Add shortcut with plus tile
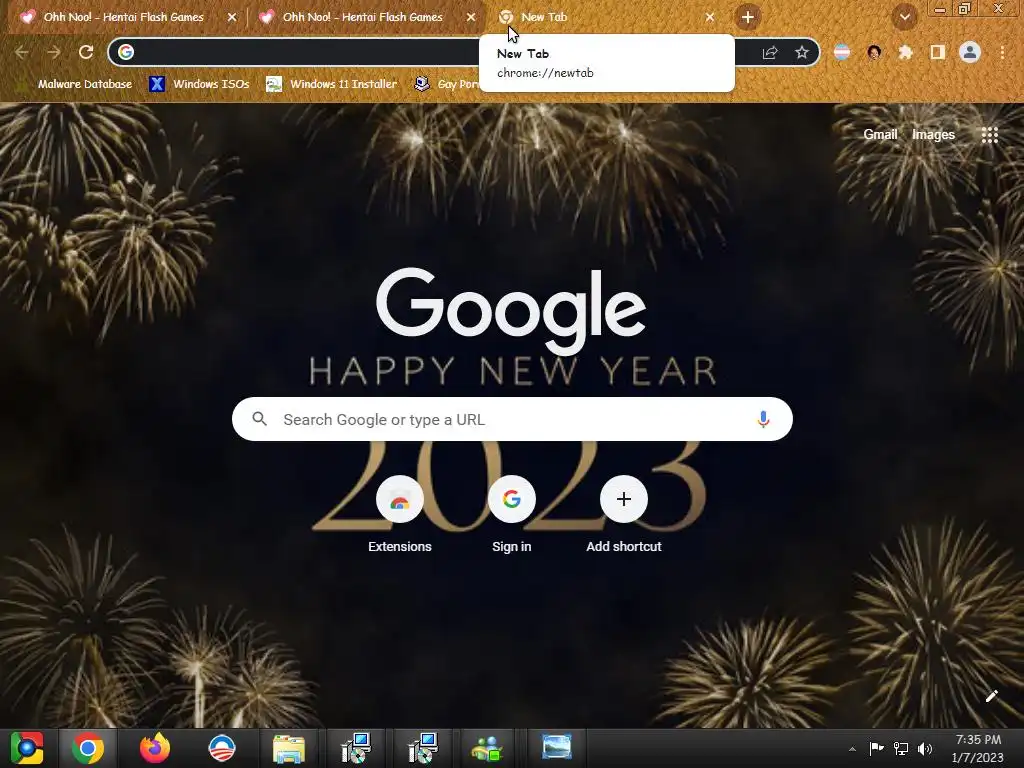Screen dimensions: 1024x768 click(x=624, y=515)
